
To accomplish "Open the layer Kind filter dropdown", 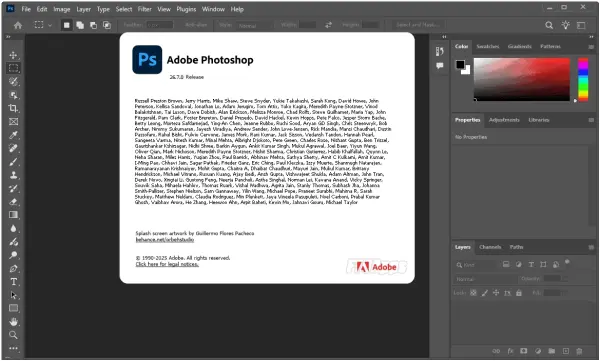I will pos(476,265).
